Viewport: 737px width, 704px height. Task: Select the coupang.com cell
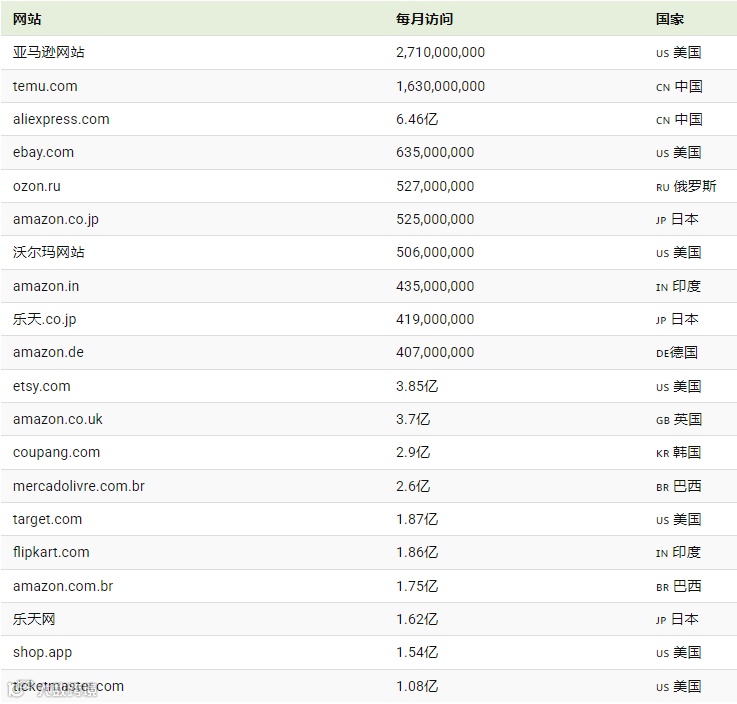pos(56,453)
